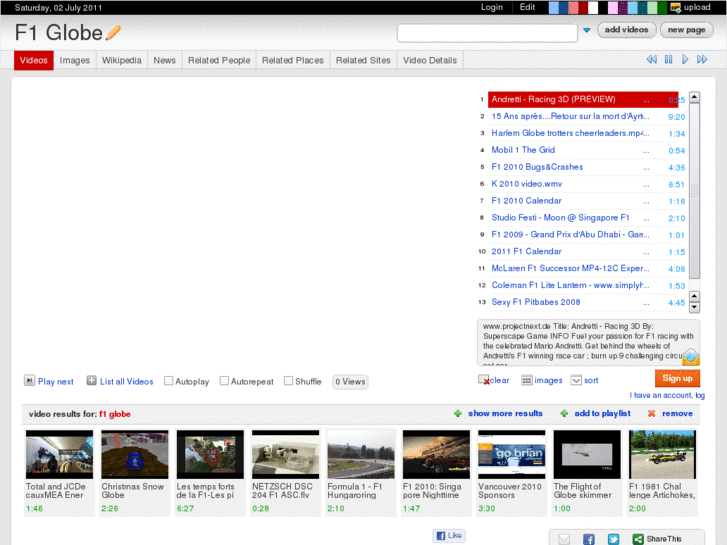Click the search input field
727x545 pixels.
487,33
